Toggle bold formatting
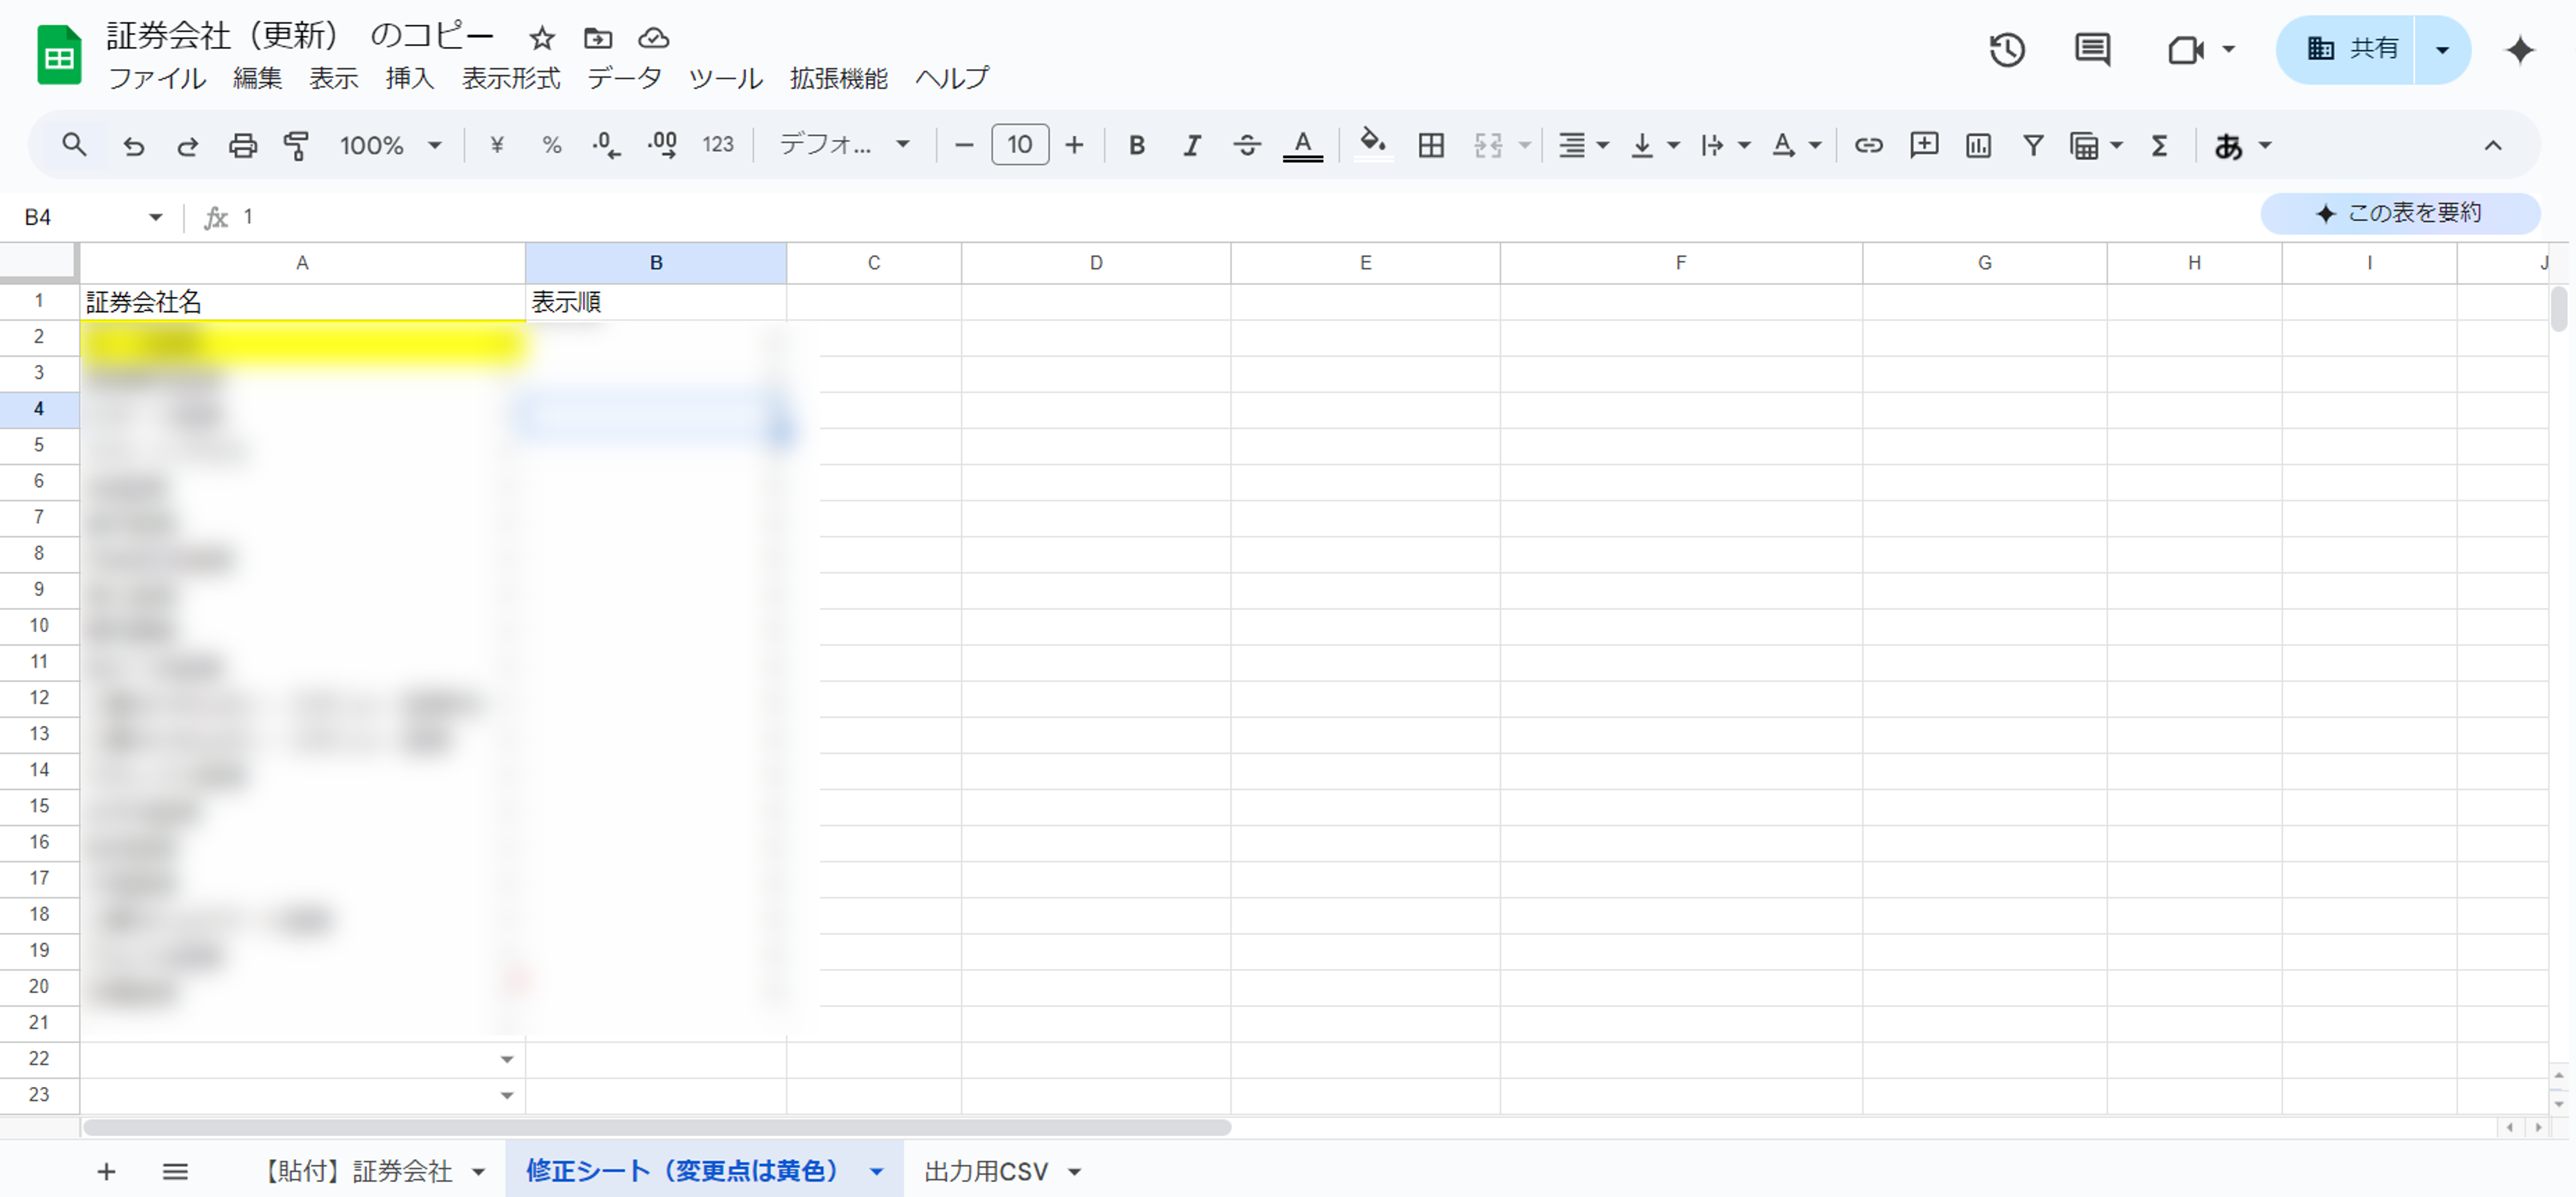This screenshot has width=2576, height=1197. [1136, 146]
